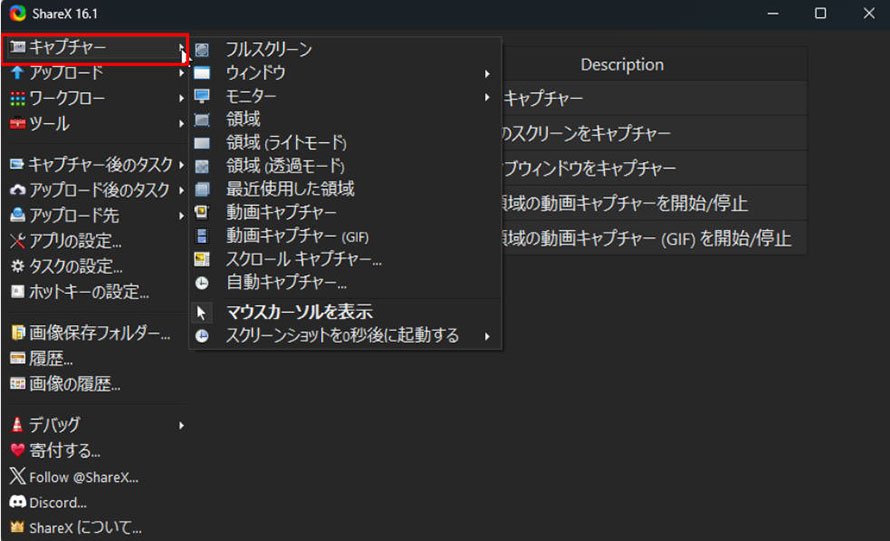The image size is (890, 541).
Task: Click the 動画キャプチャー camera icon
Action: [x=202, y=212]
